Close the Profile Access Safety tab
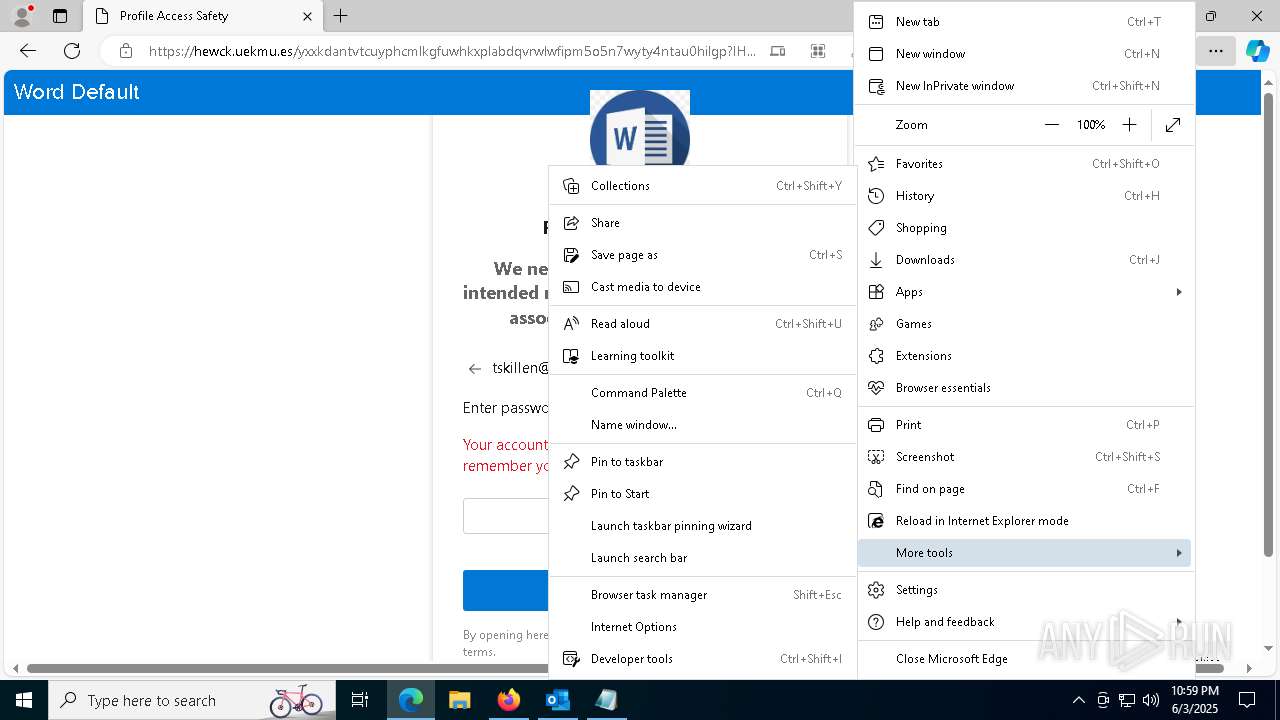Image resolution: width=1280 pixels, height=720 pixels. pos(308,16)
